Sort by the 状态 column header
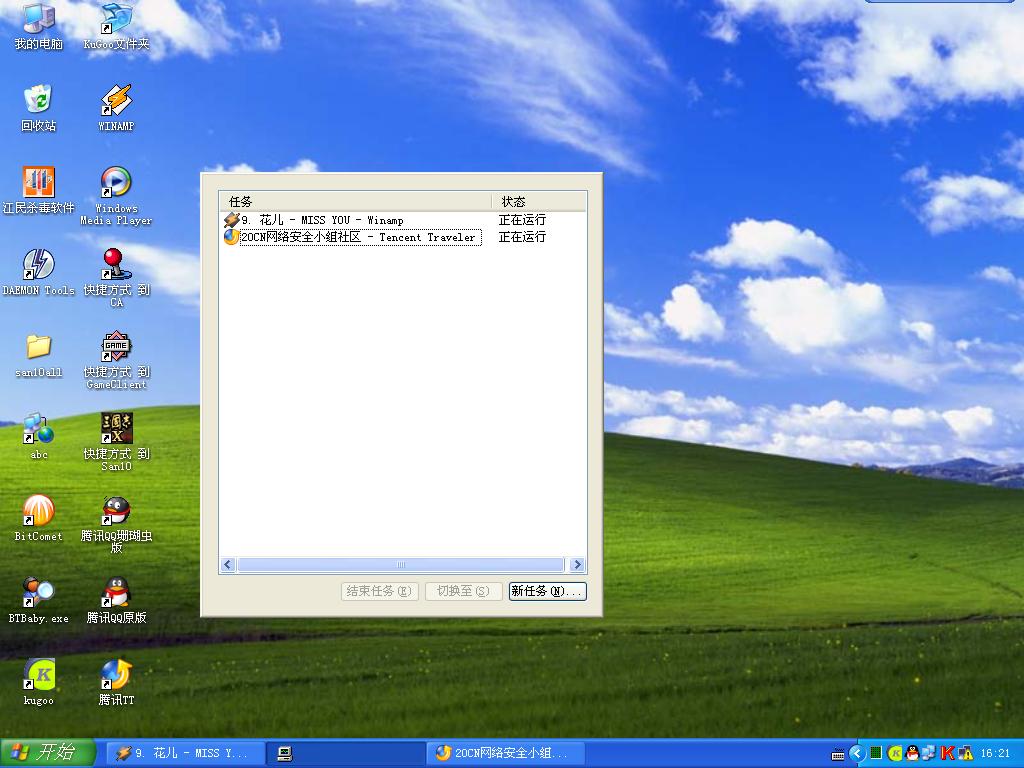The height and width of the screenshot is (768, 1024). 538,201
